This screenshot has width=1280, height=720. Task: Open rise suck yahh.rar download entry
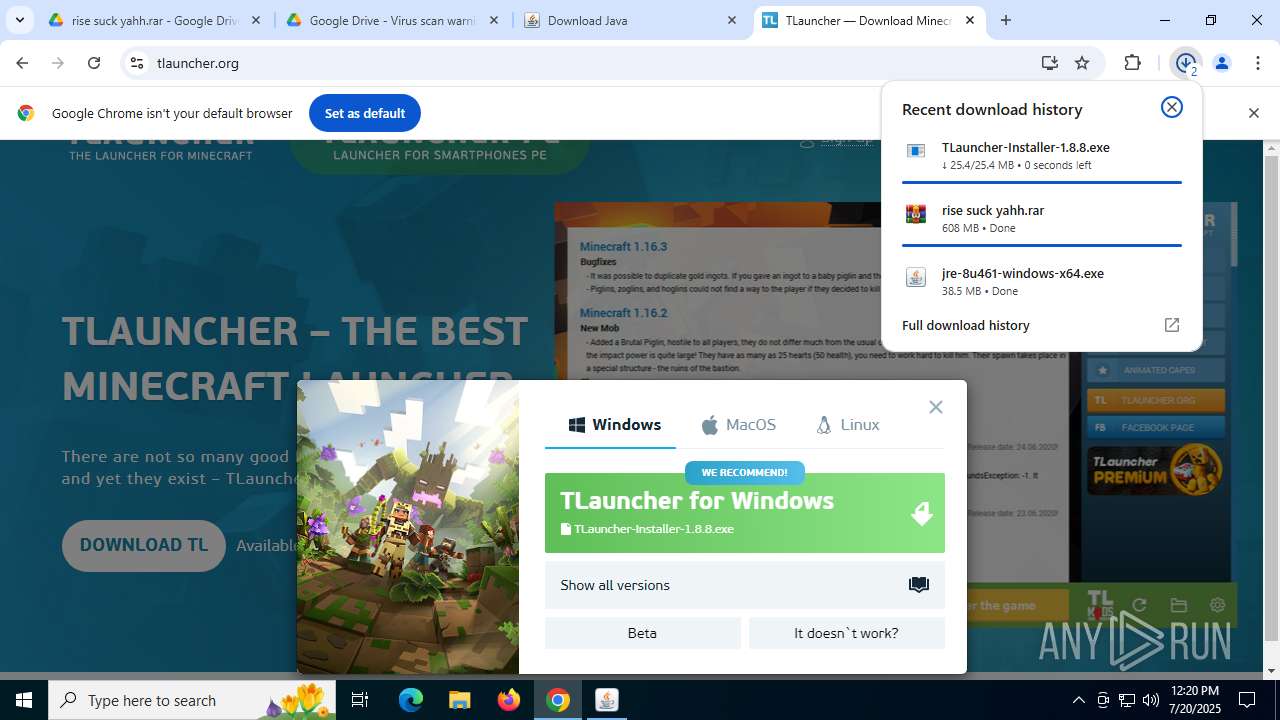(1042, 219)
